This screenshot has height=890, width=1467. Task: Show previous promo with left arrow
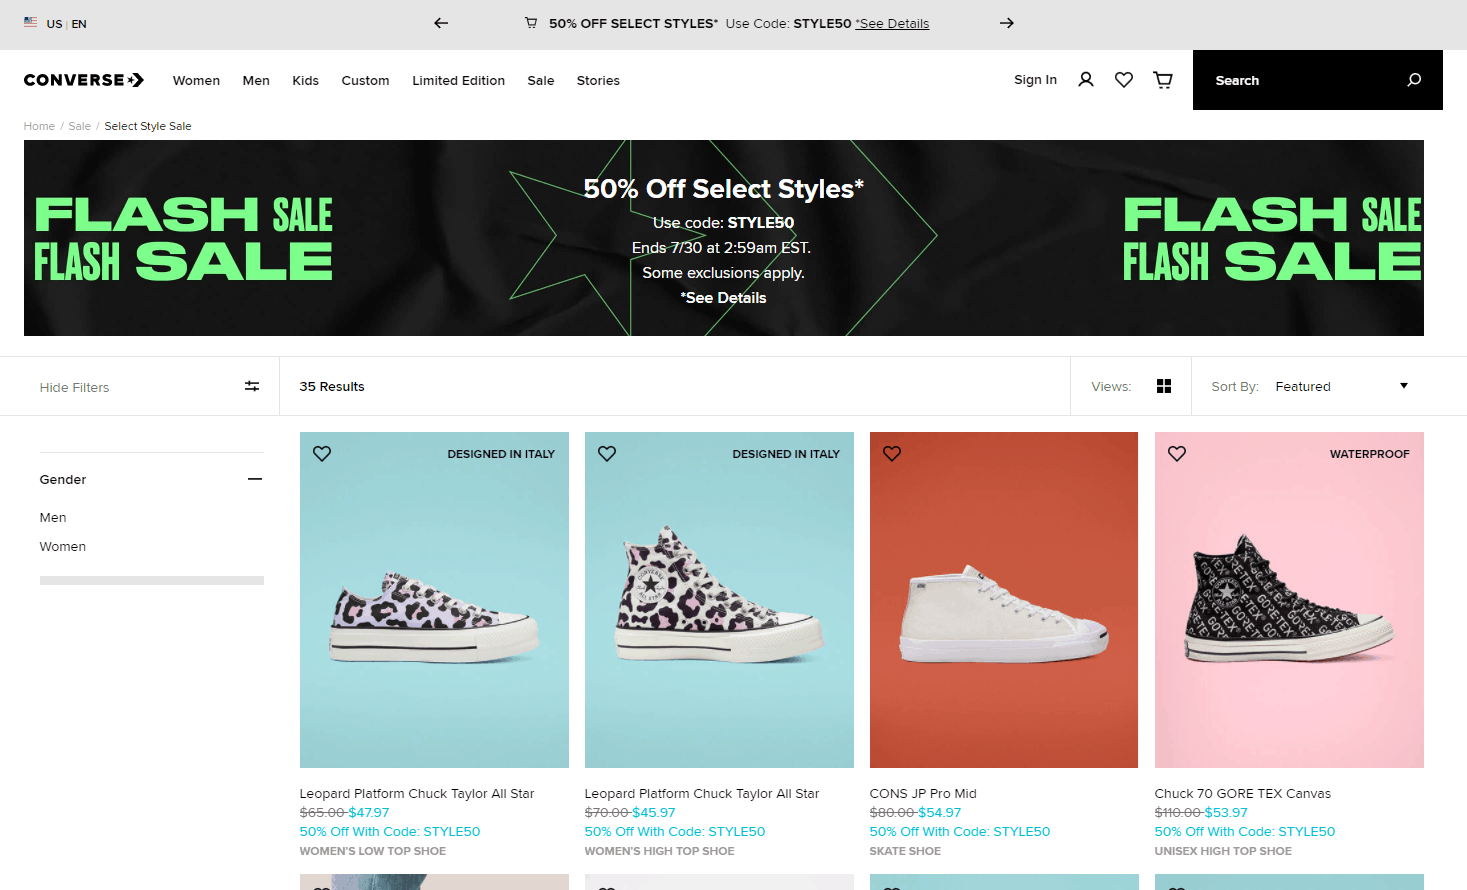pyautogui.click(x=441, y=23)
